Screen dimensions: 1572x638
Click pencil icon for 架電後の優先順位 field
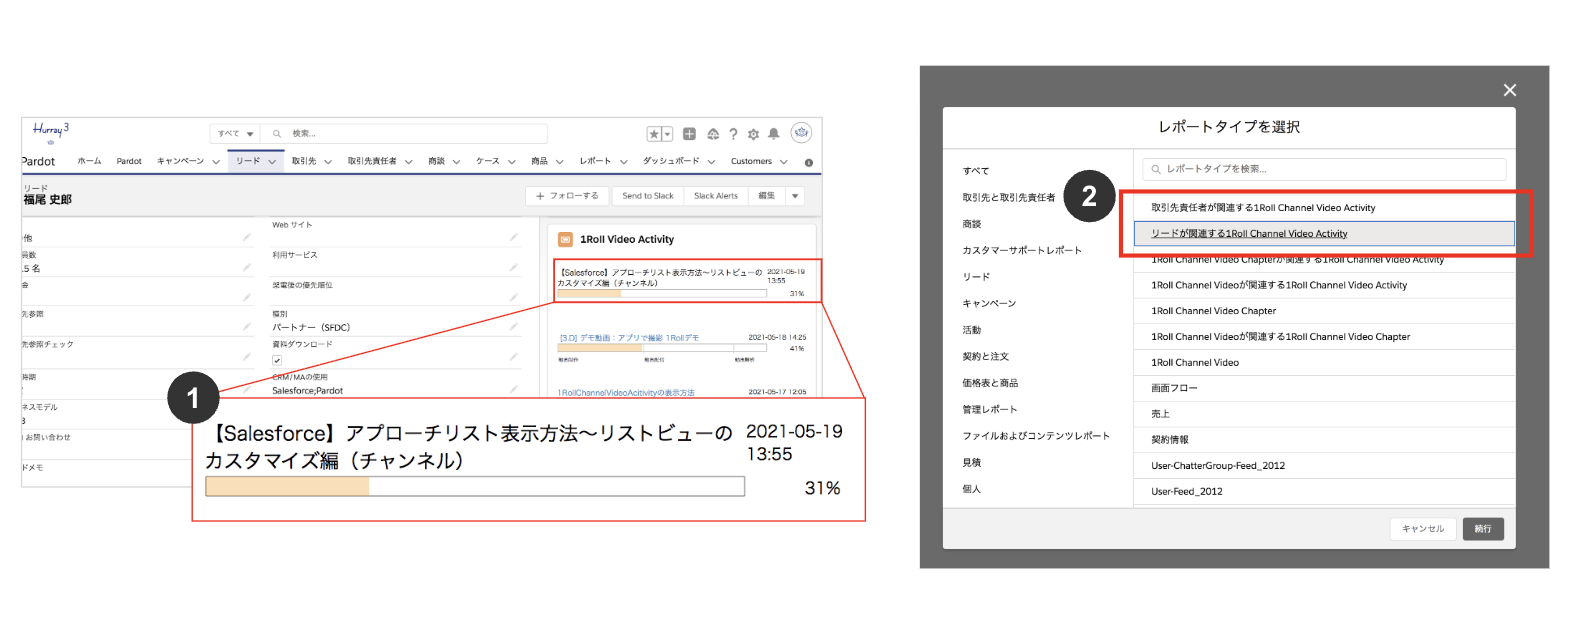tap(513, 297)
